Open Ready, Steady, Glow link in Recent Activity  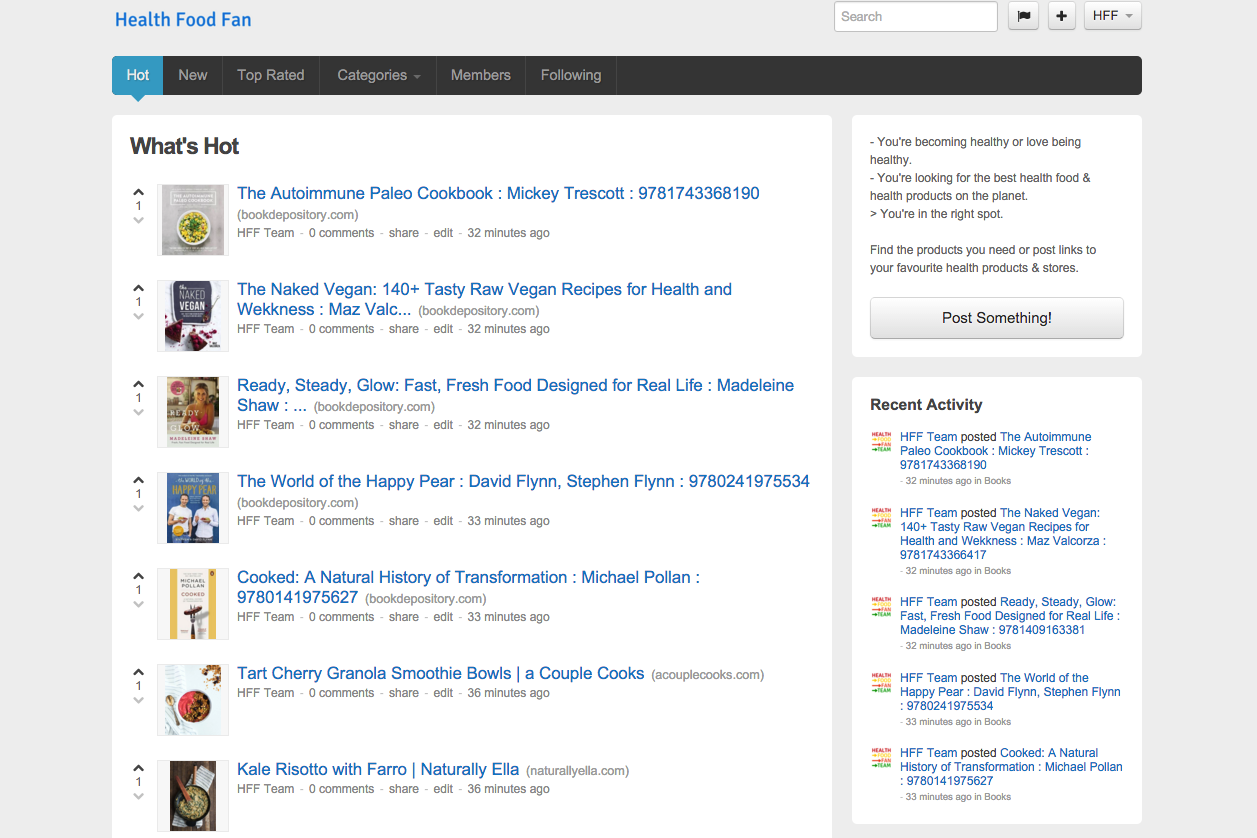click(x=1009, y=616)
